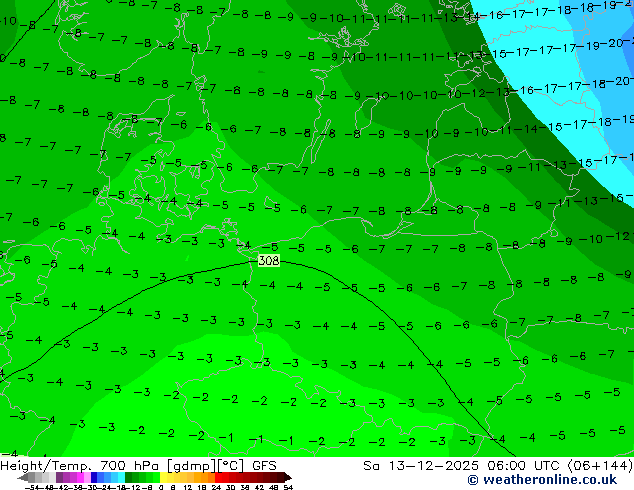Viewport: 634px width, 490px height.
Task: Click the 'GFS' model name in the title
Action: pyautogui.click(x=264, y=466)
